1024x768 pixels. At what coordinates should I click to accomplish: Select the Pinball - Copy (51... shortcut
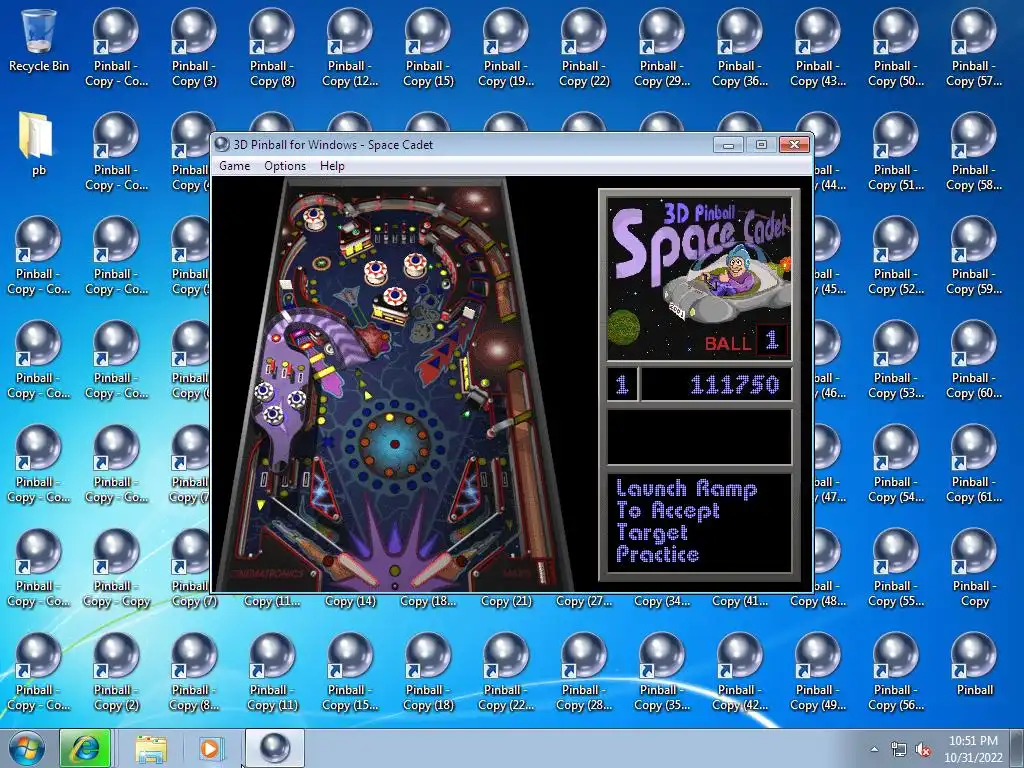[x=896, y=152]
